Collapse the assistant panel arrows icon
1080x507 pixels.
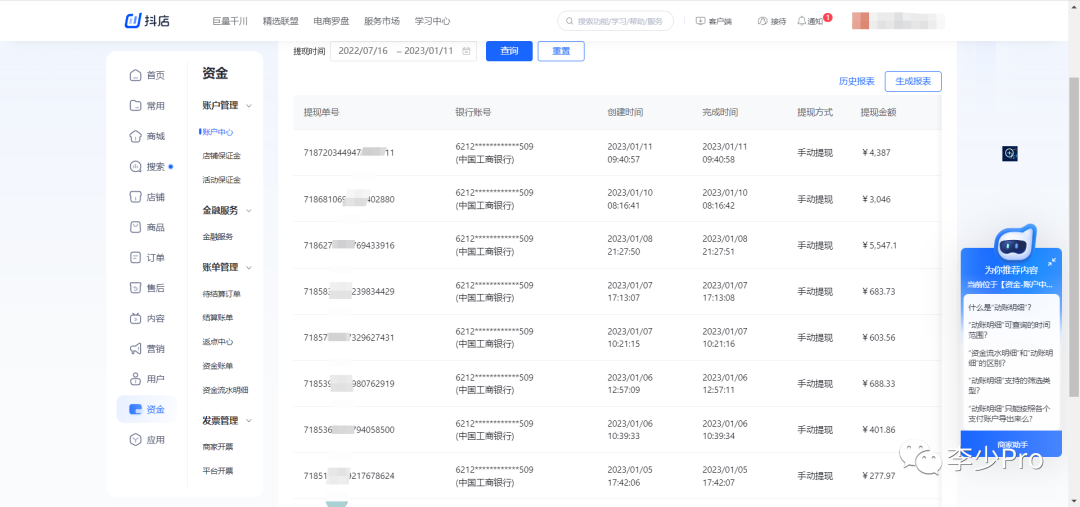1052,262
